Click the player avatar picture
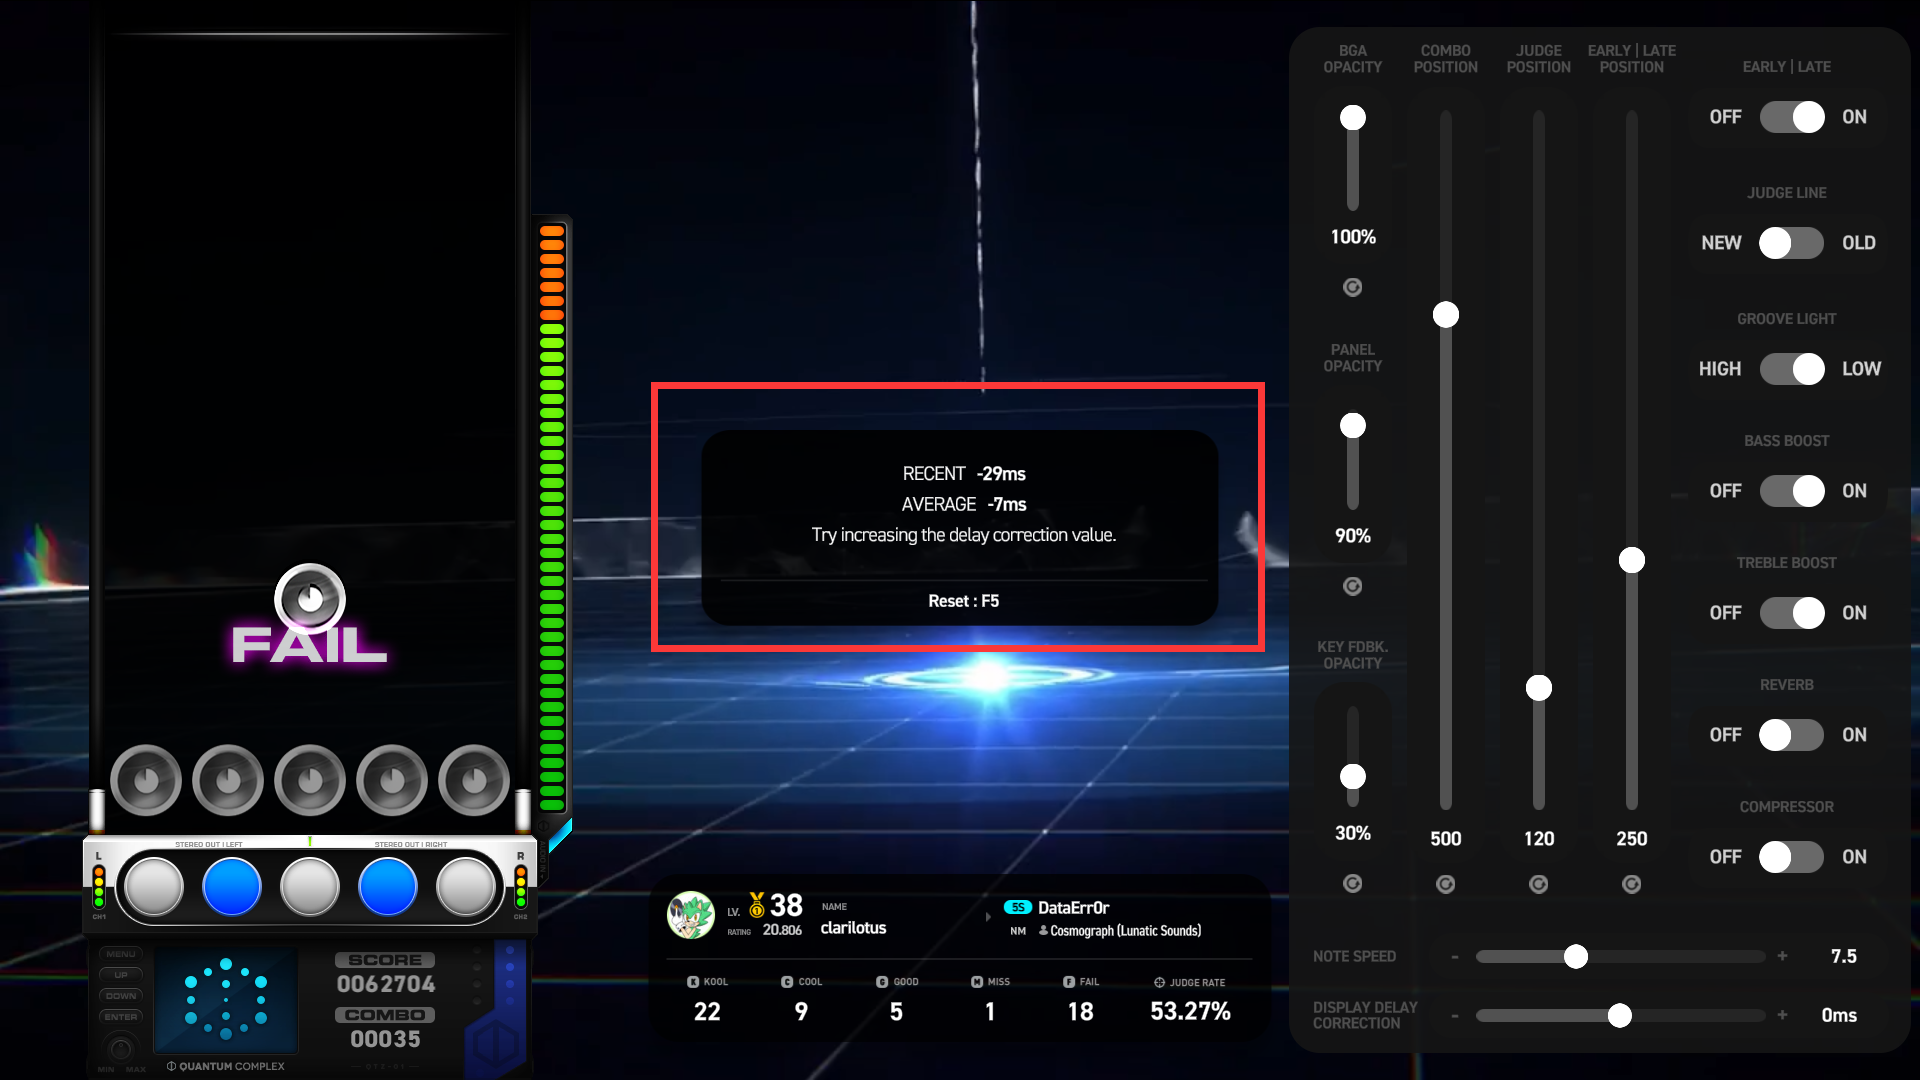 tap(690, 915)
